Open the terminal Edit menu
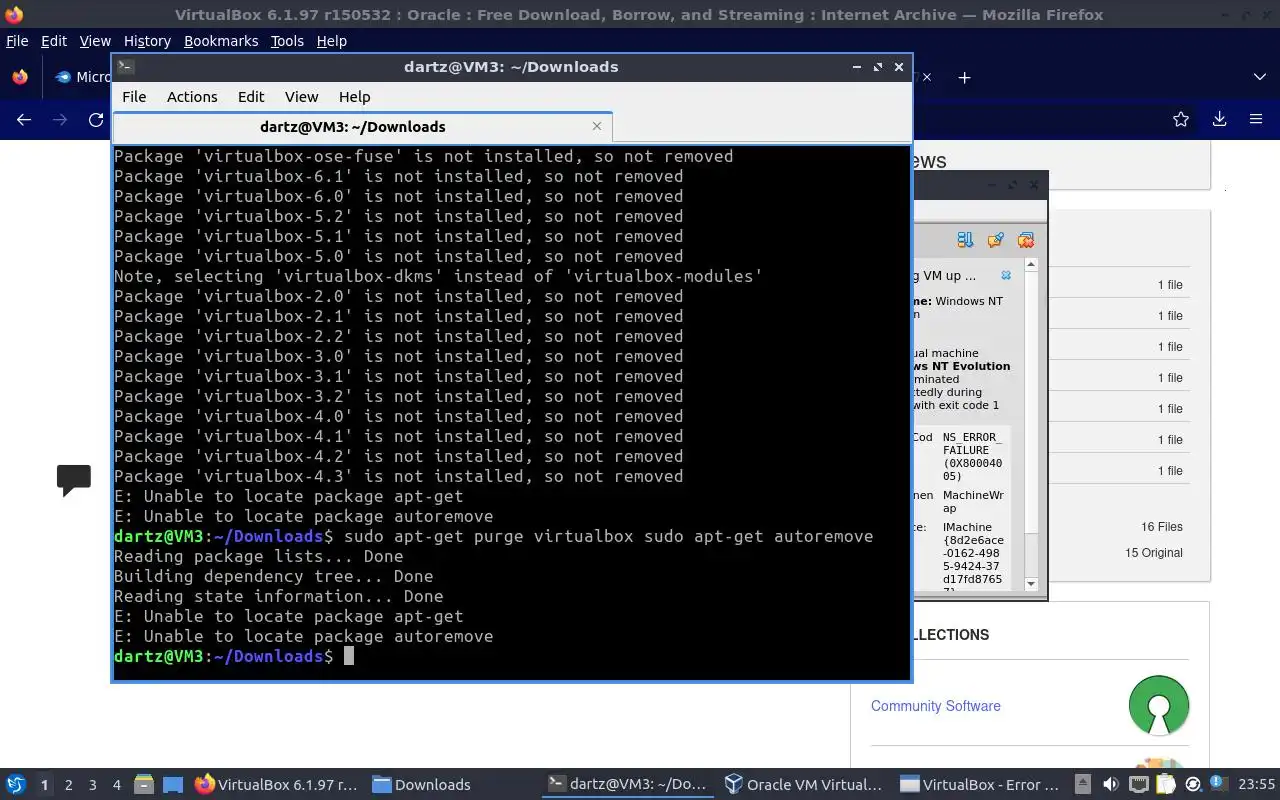Screen dimensions: 1280x800 [251, 97]
